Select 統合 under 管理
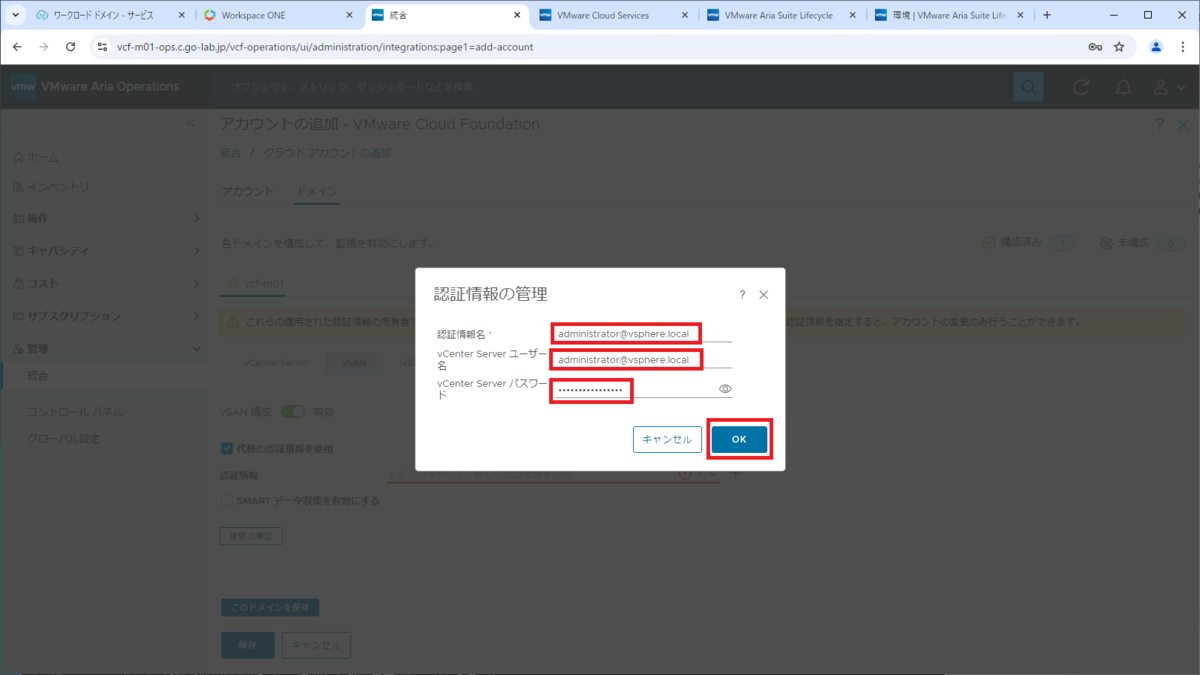Screen dimensions: 1200x675 coord(38,376)
